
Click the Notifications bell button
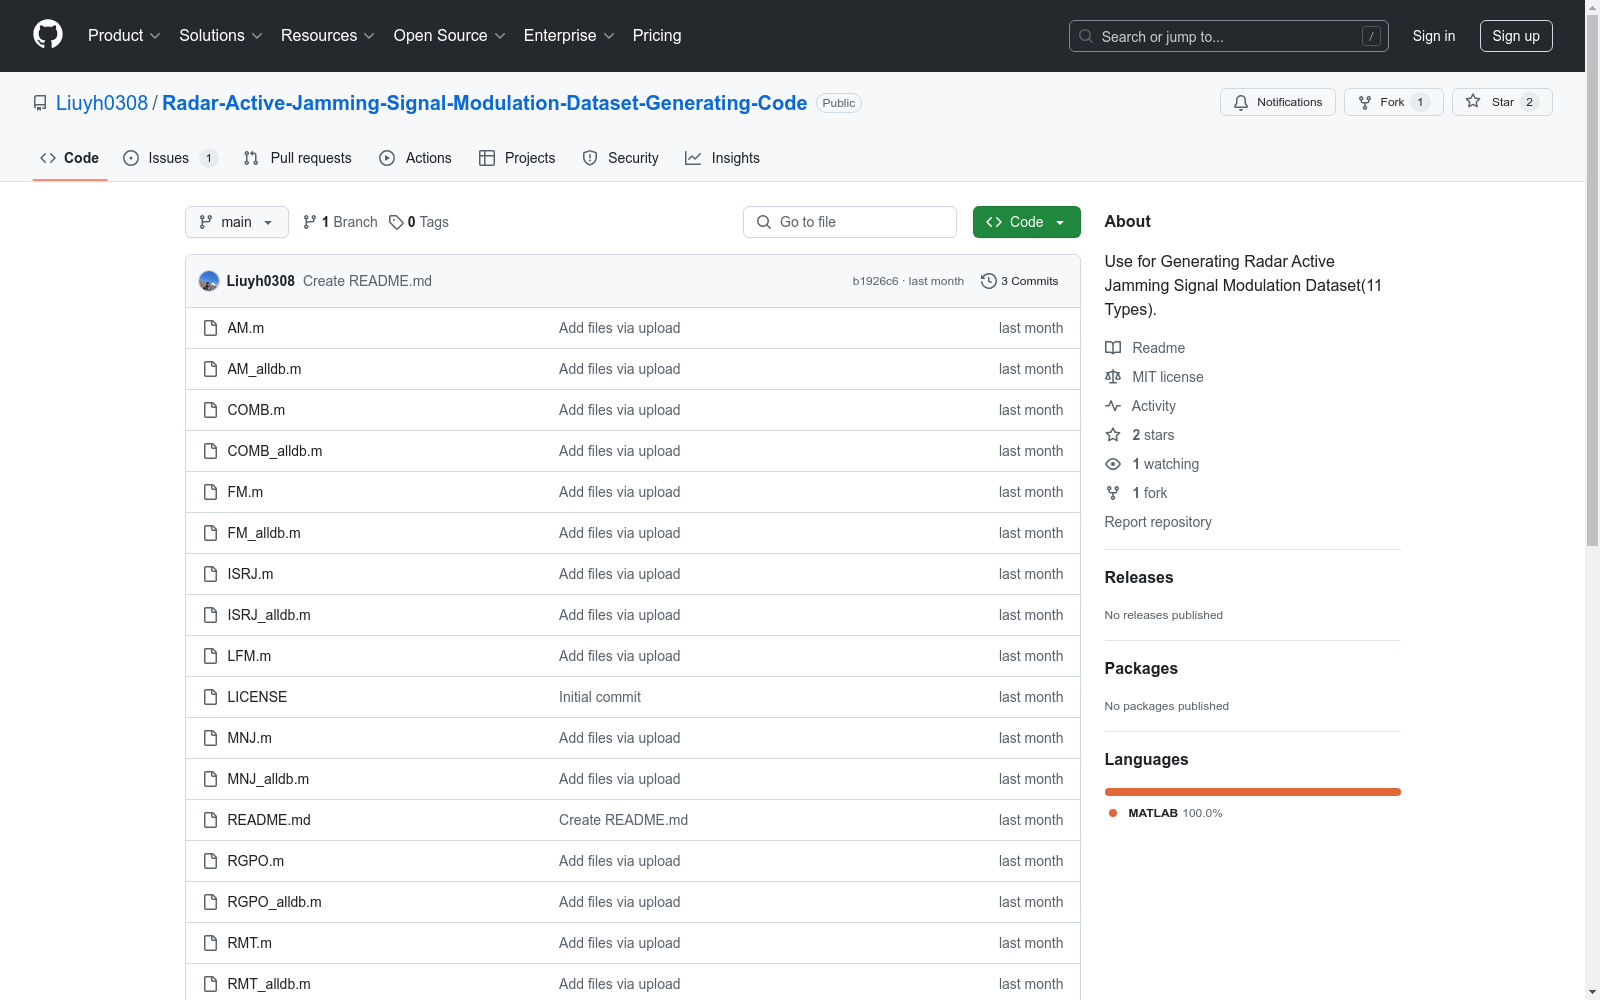point(1277,102)
